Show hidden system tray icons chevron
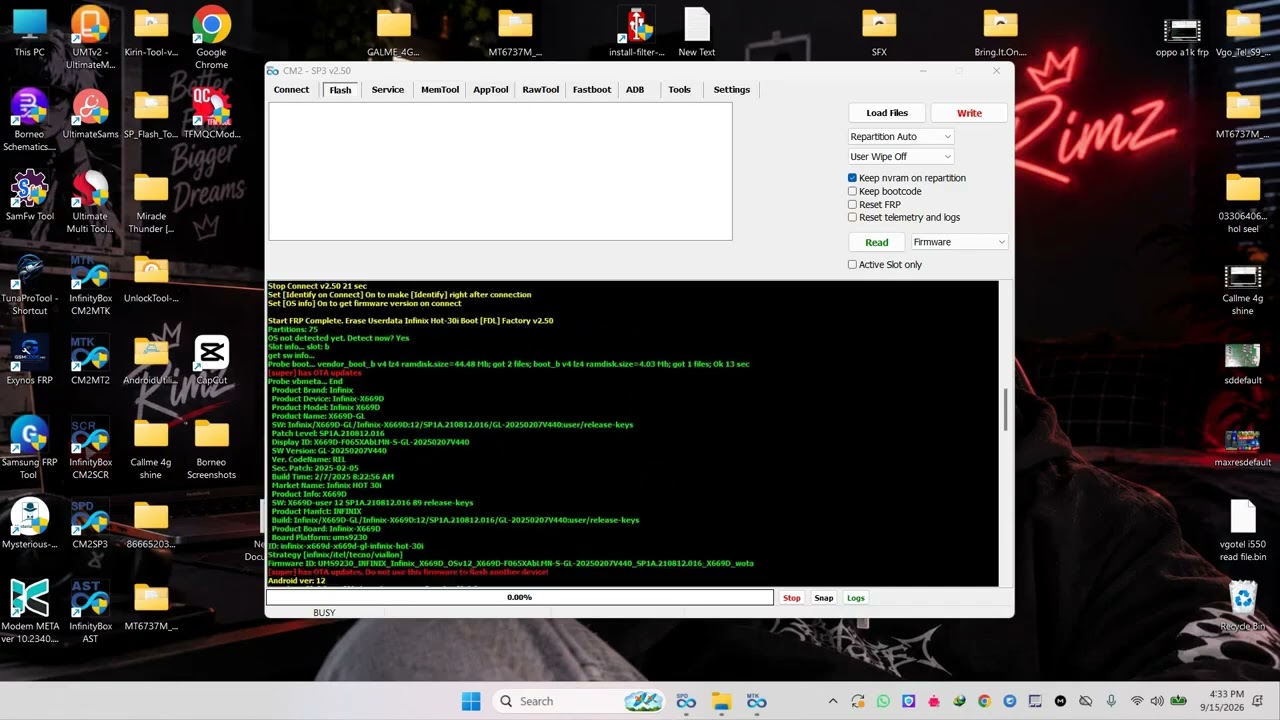The width and height of the screenshot is (1280, 720). [x=833, y=701]
